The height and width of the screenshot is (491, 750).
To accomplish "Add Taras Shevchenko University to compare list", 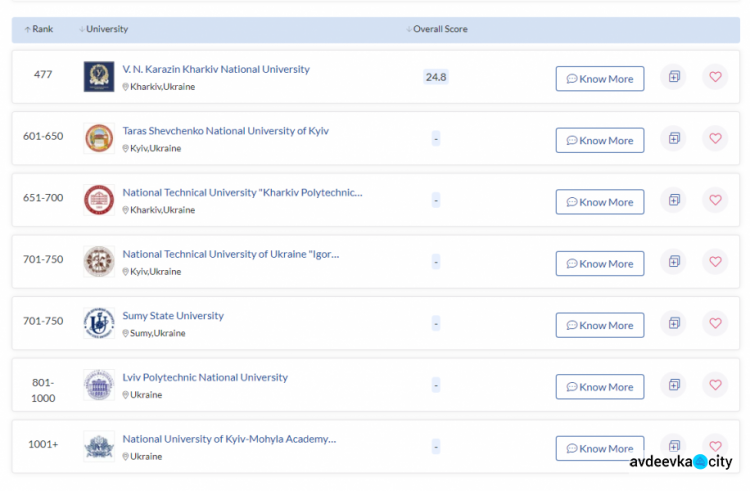I will pos(674,139).
